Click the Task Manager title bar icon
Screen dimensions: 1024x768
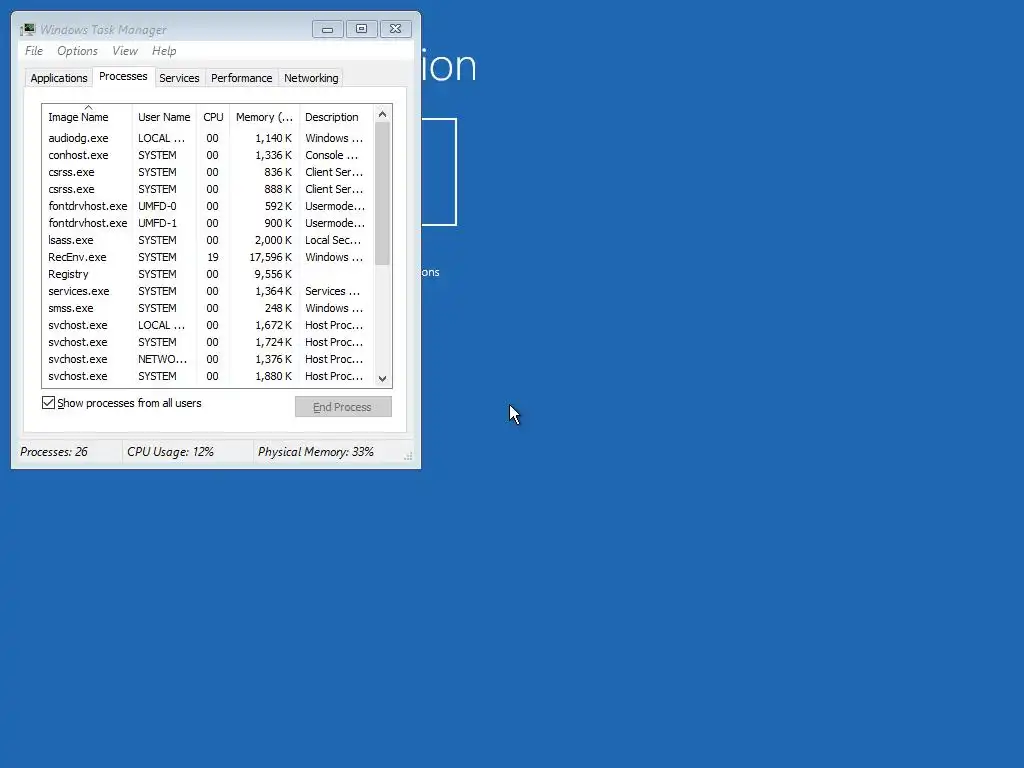(x=27, y=29)
